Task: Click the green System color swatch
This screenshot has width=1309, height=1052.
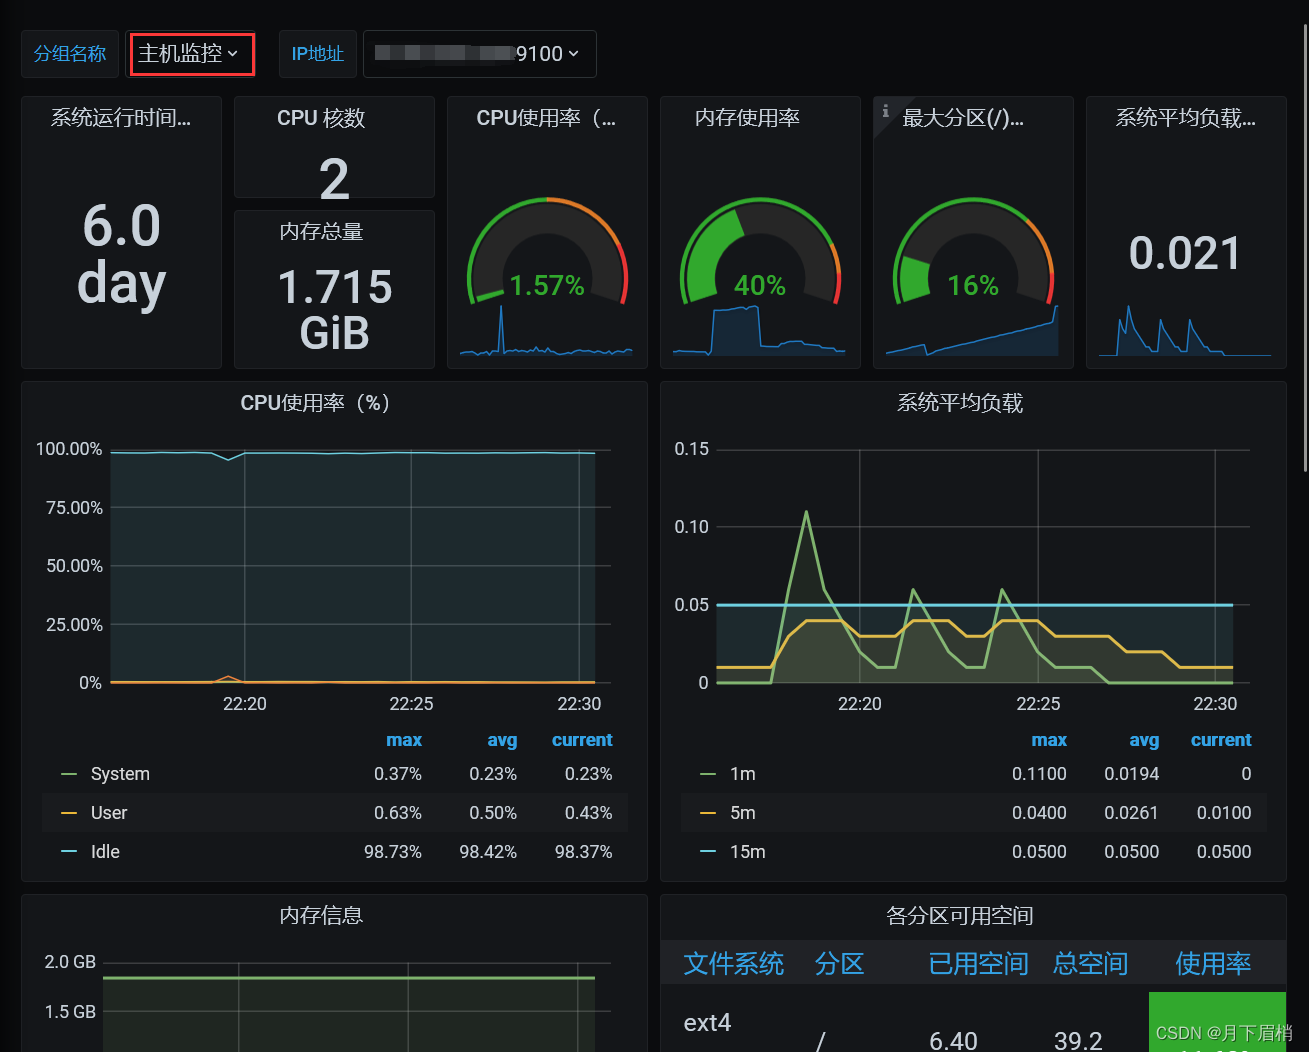Action: (x=69, y=774)
